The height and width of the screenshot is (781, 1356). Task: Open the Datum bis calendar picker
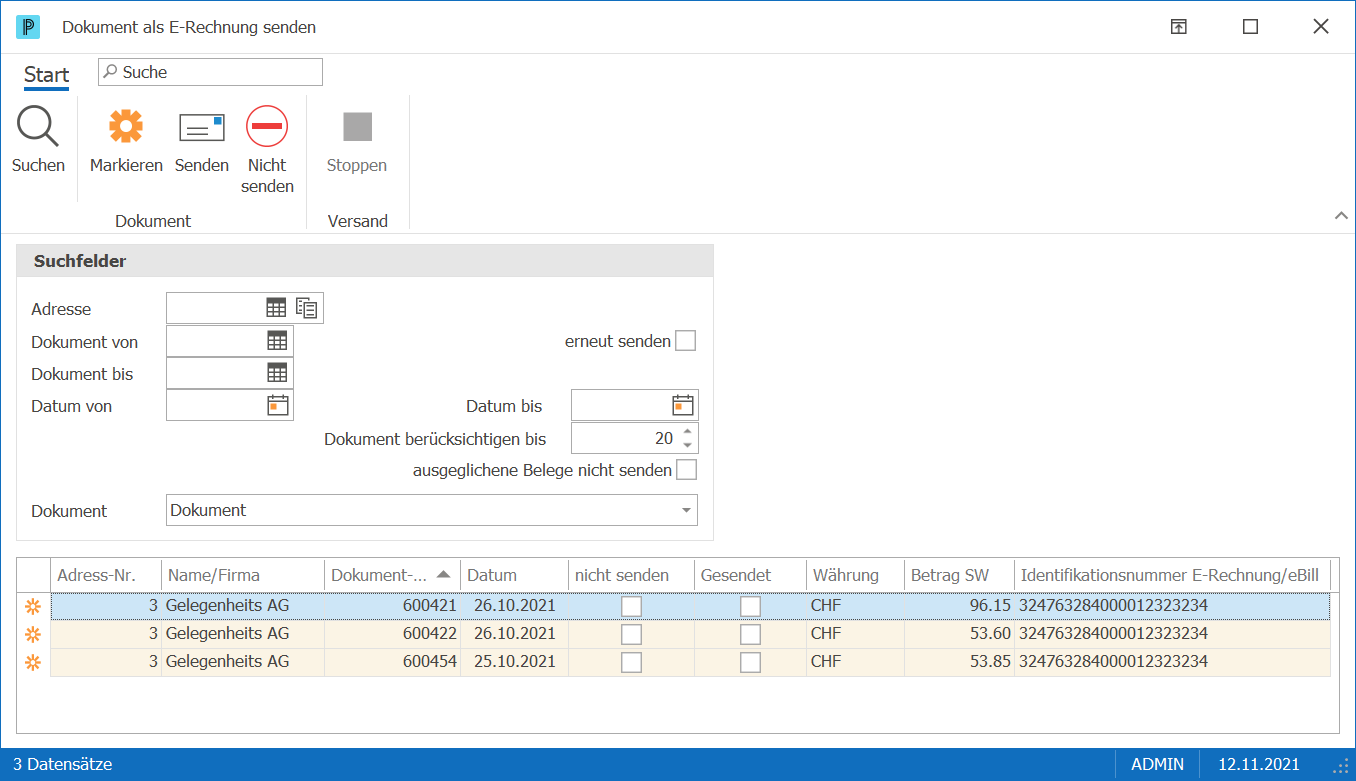coord(683,405)
